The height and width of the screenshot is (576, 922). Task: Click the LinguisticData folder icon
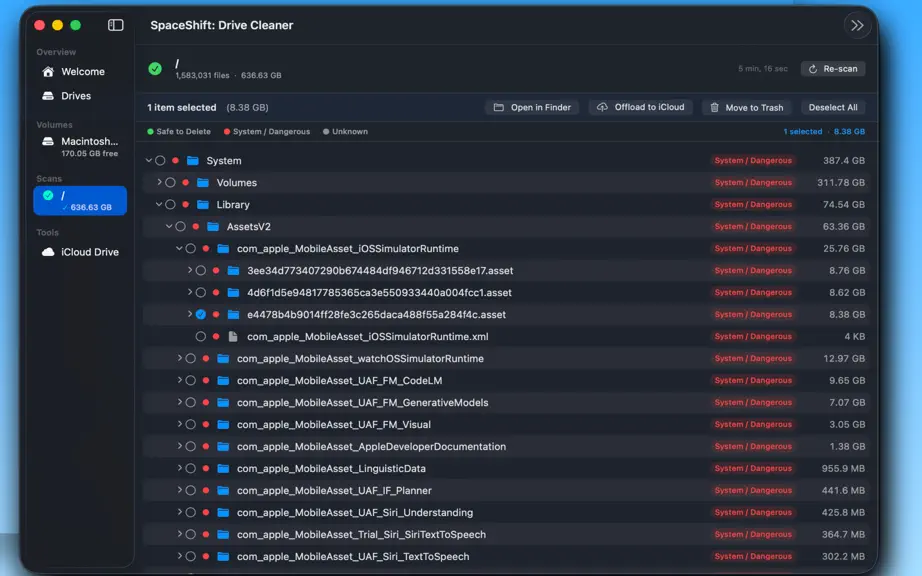[223, 468]
